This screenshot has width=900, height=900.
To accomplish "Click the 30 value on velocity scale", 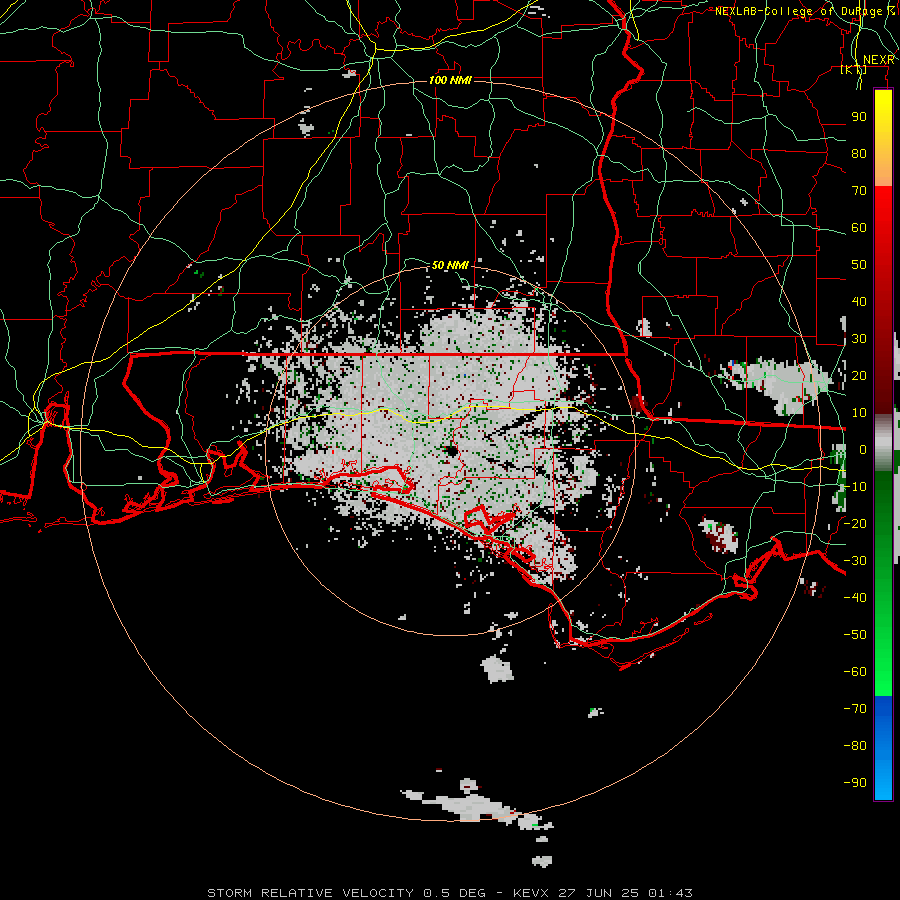I will pyautogui.click(x=859, y=339).
